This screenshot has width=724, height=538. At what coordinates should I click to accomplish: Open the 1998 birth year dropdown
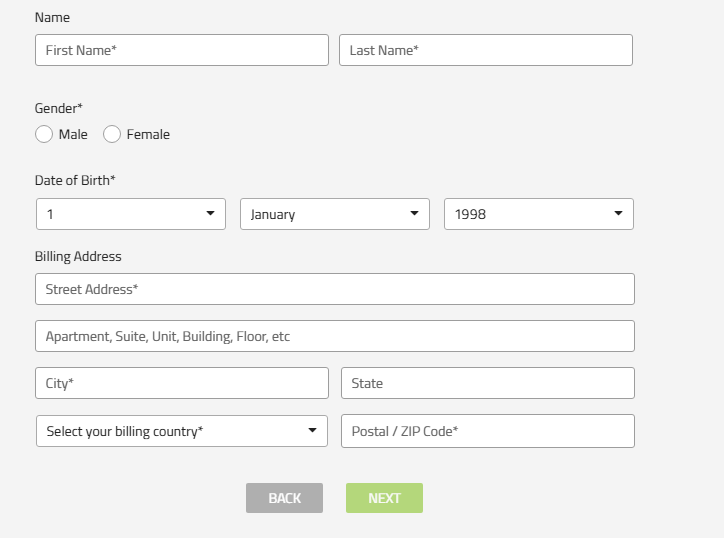click(x=538, y=214)
